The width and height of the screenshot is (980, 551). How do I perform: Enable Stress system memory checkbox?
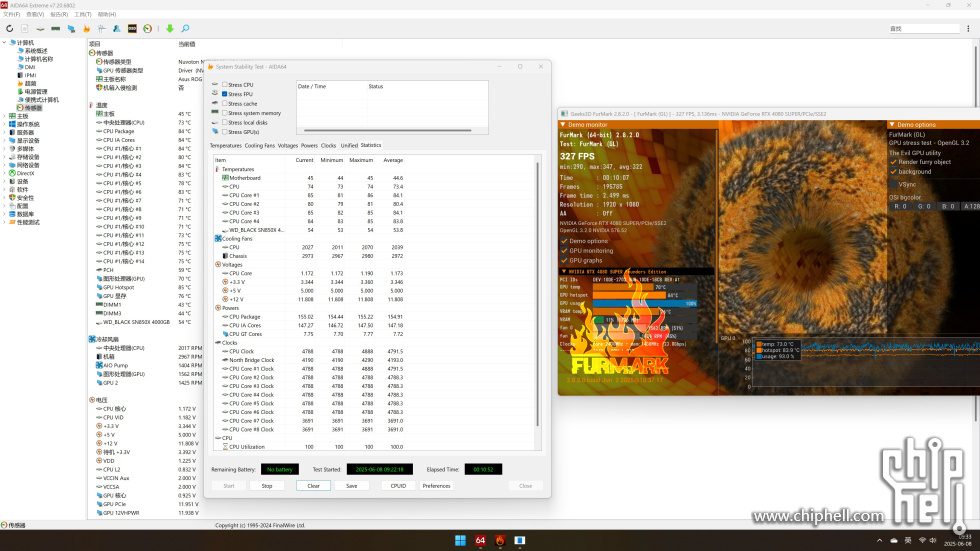coord(224,113)
